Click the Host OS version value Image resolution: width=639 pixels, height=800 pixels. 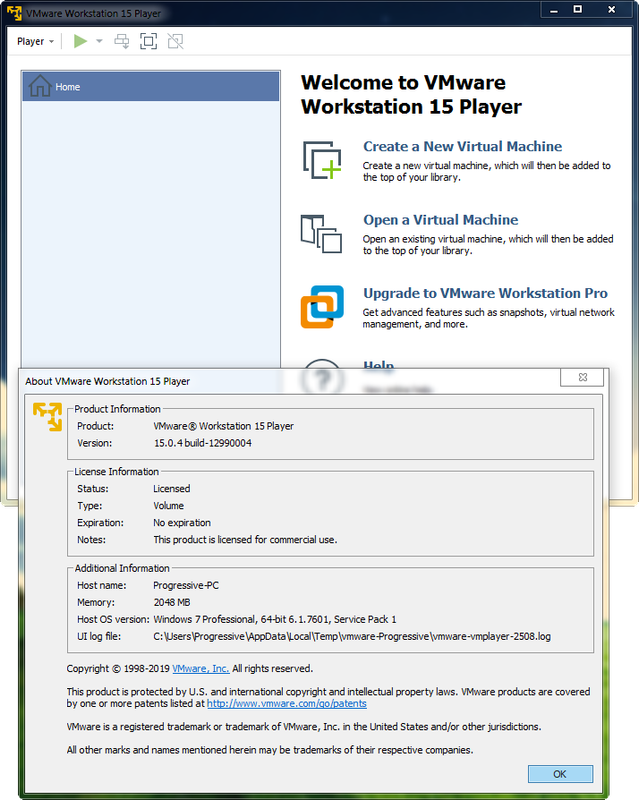[x=275, y=619]
